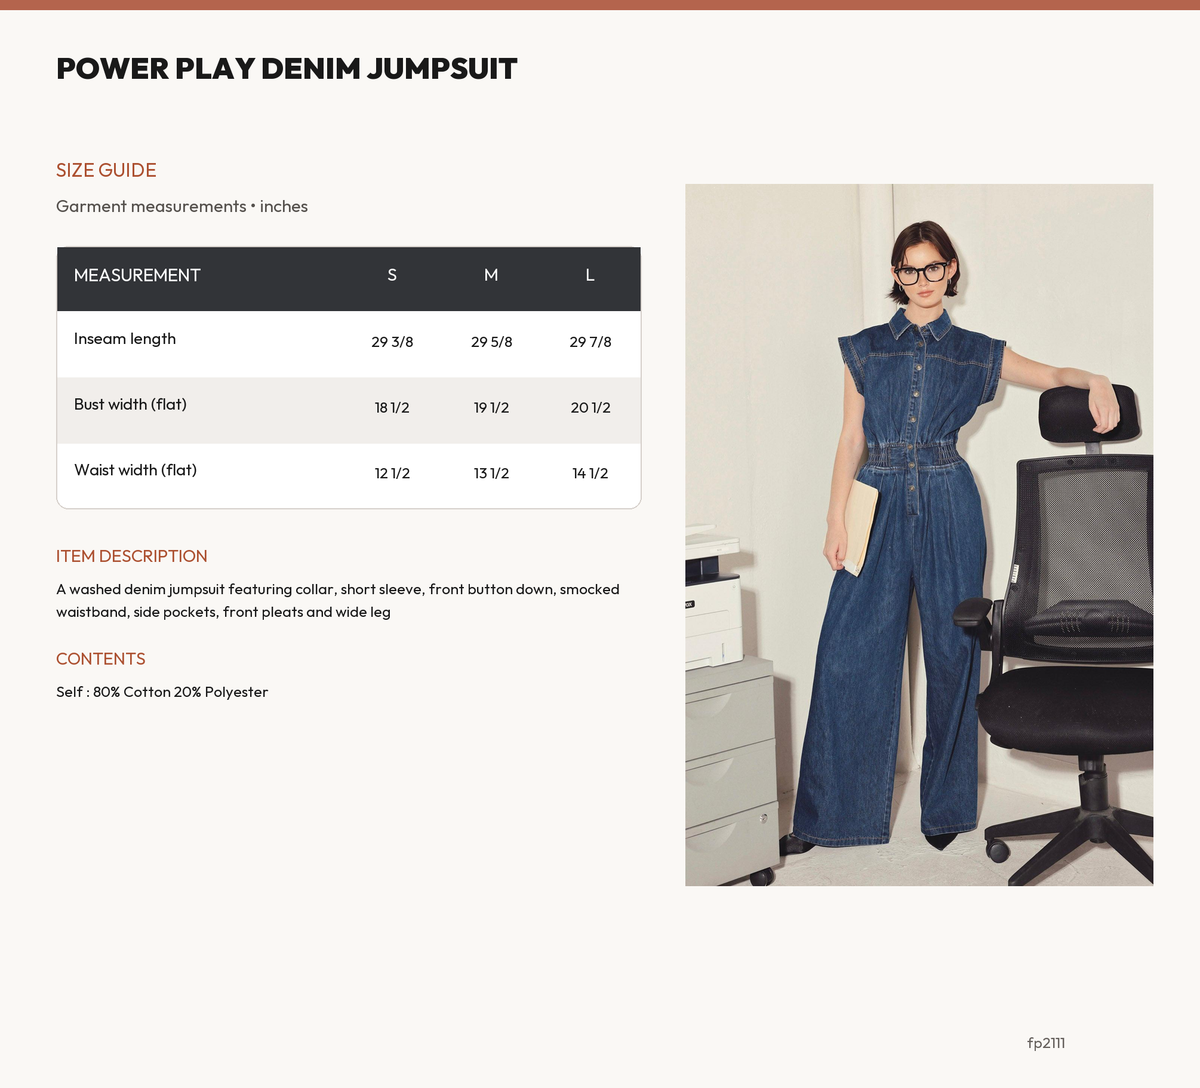Click 'Self : 80% Cotton 20% Polyester' text
The image size is (1200, 1088).
[162, 692]
